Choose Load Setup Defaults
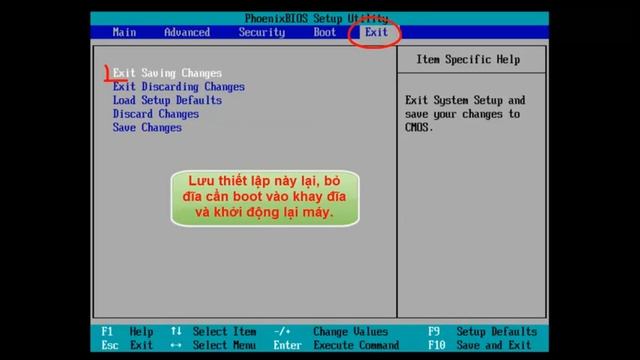 (167, 100)
